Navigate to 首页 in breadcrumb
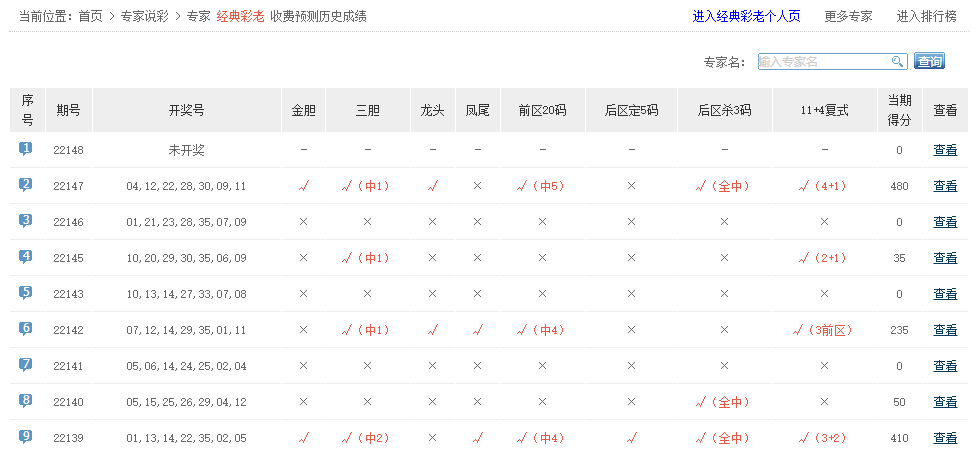The image size is (971, 453). [90, 17]
